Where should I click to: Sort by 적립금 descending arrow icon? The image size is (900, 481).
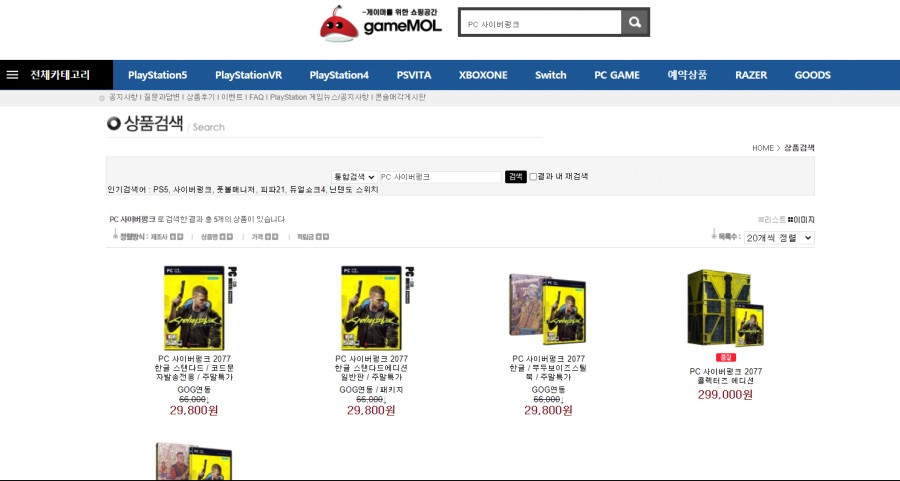(x=326, y=236)
